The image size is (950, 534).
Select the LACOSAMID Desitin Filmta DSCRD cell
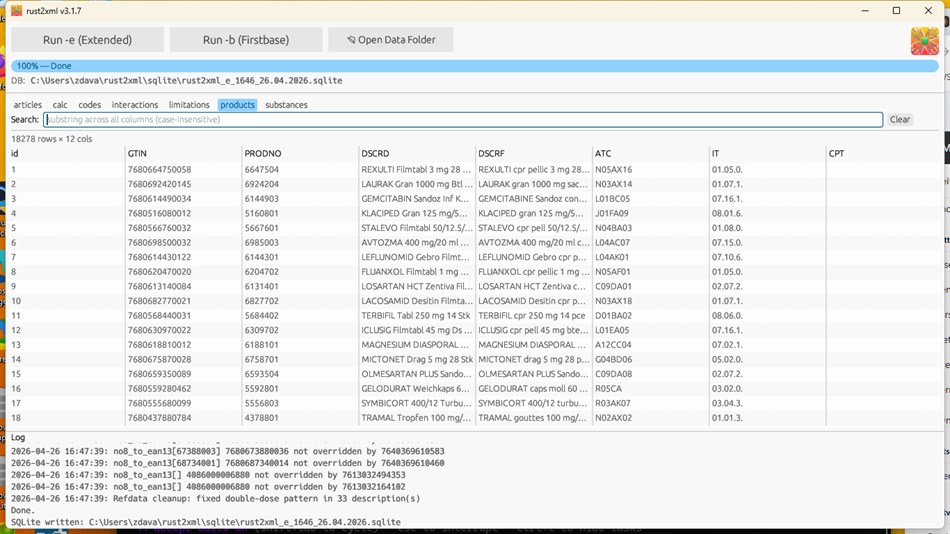coord(416,301)
